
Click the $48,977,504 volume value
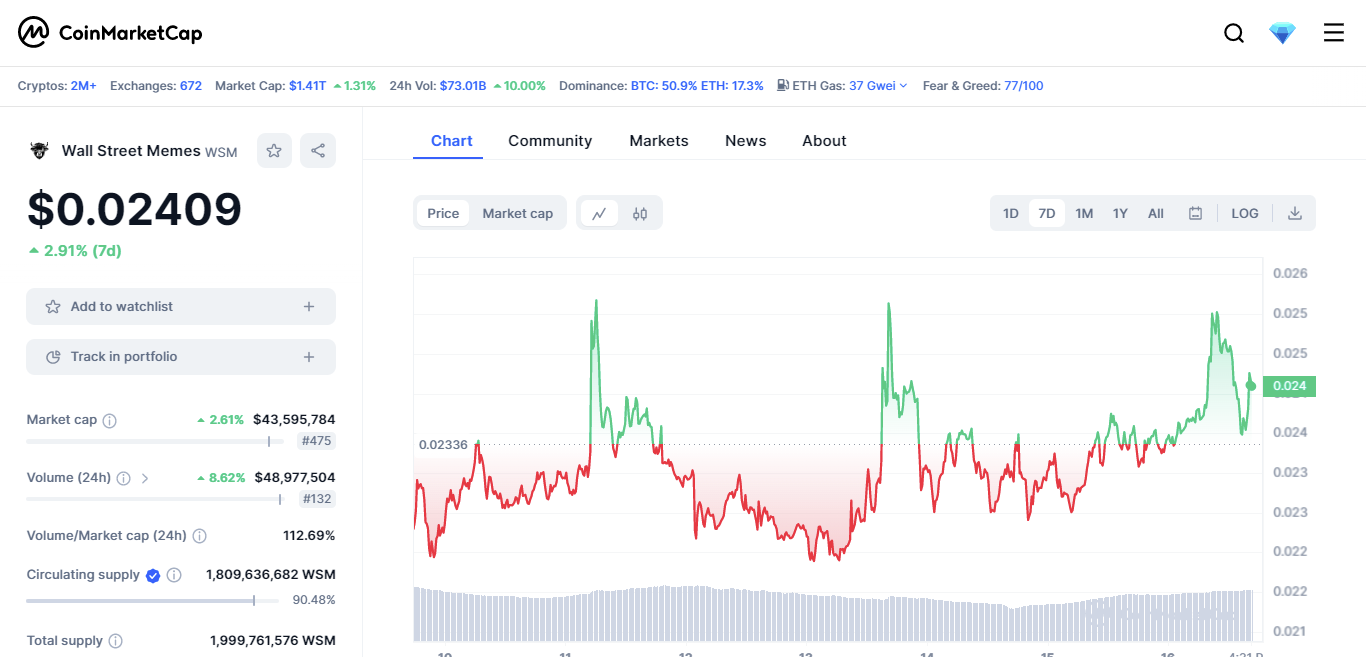click(x=294, y=478)
